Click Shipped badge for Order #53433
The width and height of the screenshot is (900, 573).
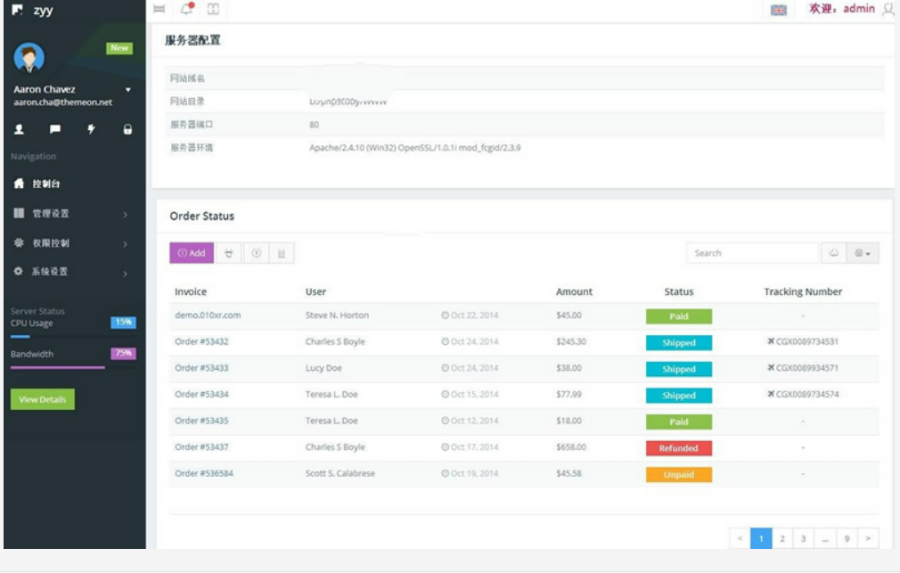click(679, 369)
